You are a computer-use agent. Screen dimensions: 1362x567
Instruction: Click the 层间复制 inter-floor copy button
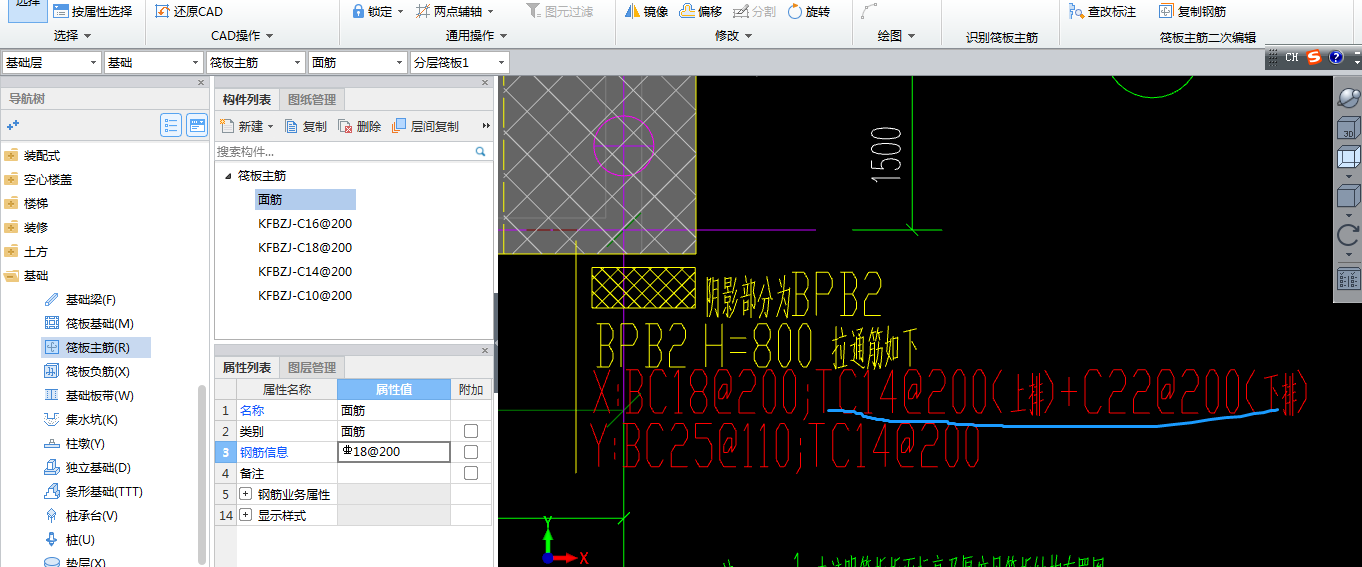coord(426,126)
